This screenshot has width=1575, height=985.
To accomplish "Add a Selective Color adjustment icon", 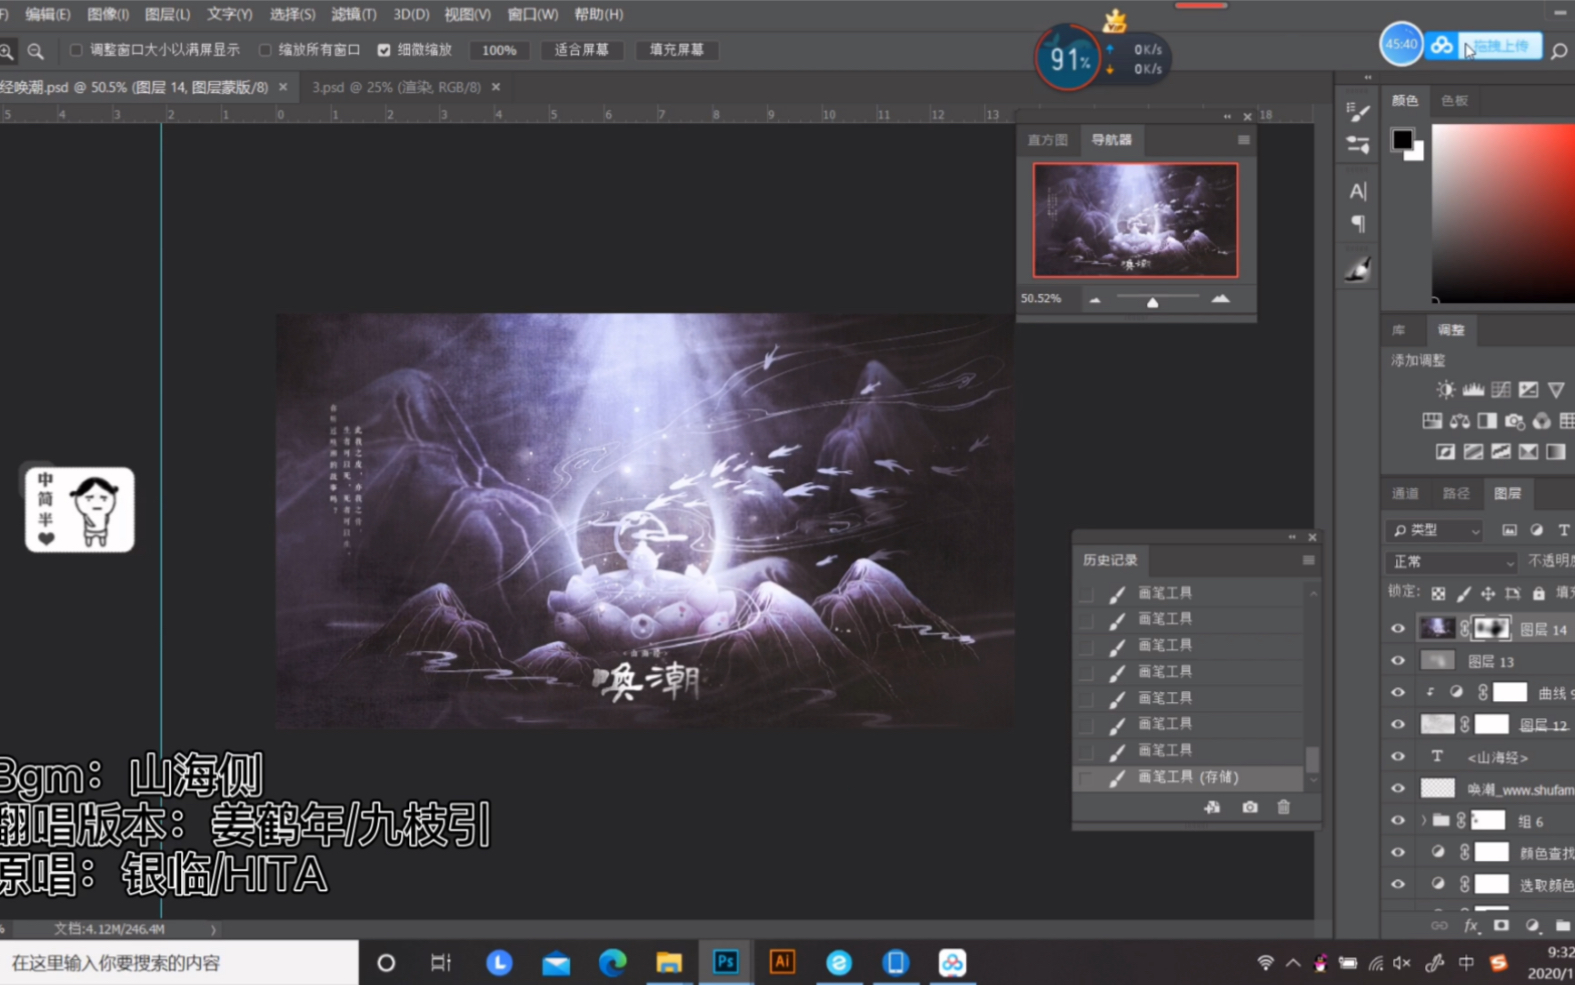I will tap(1528, 452).
